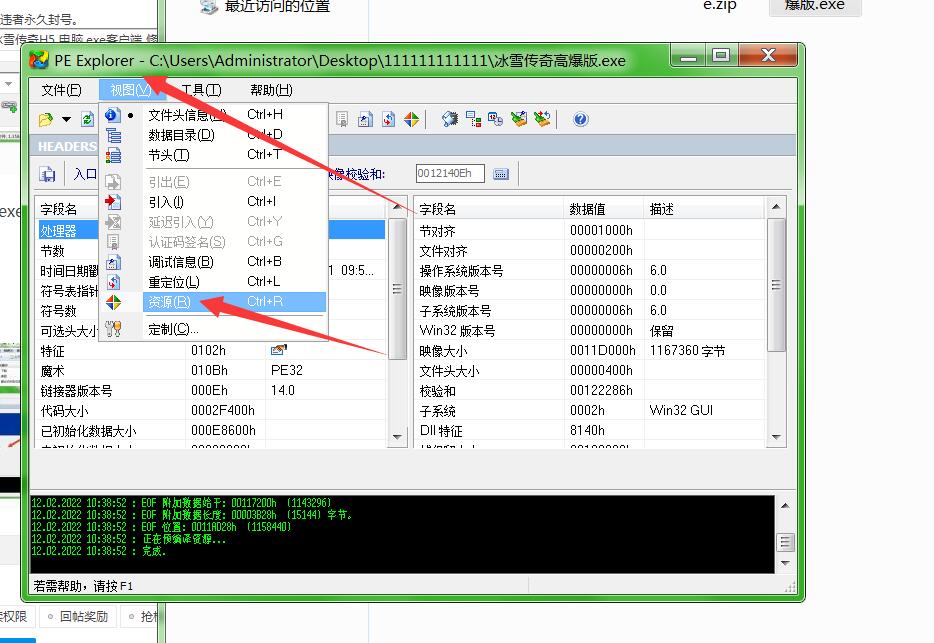Click the open file folder toolbar icon
This screenshot has width=934, height=643.
45,120
